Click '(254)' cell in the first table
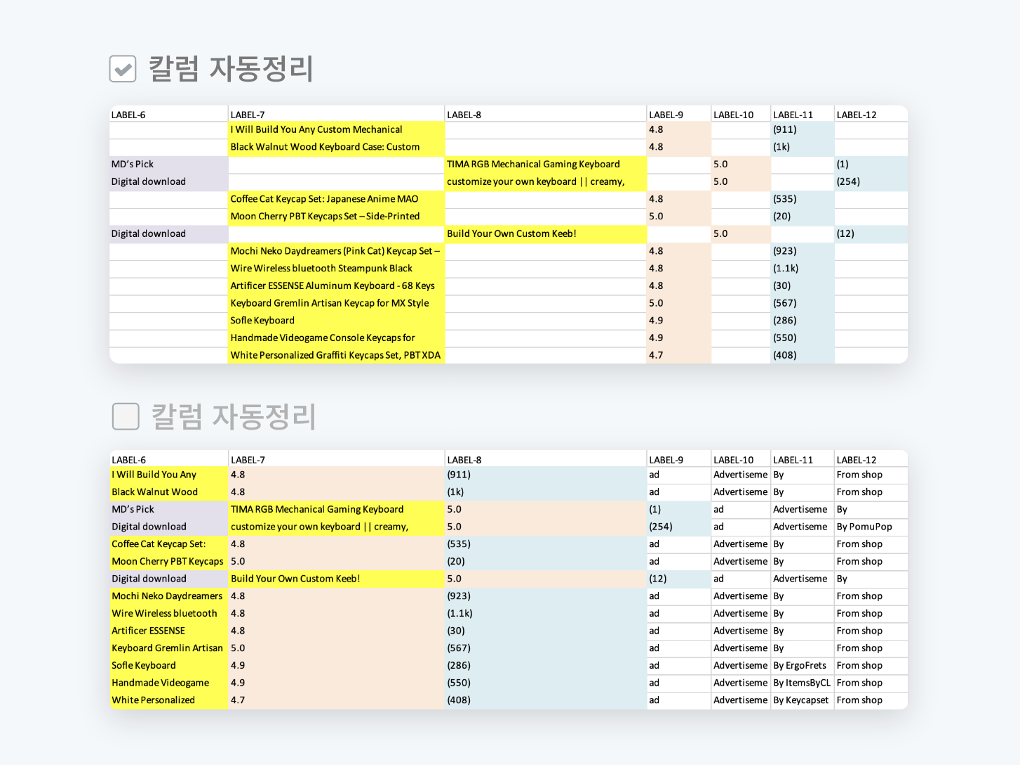 point(870,182)
